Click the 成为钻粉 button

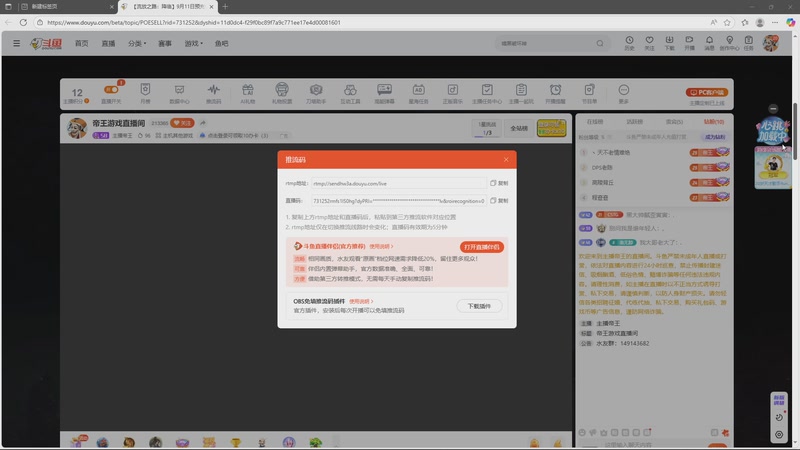(x=715, y=137)
